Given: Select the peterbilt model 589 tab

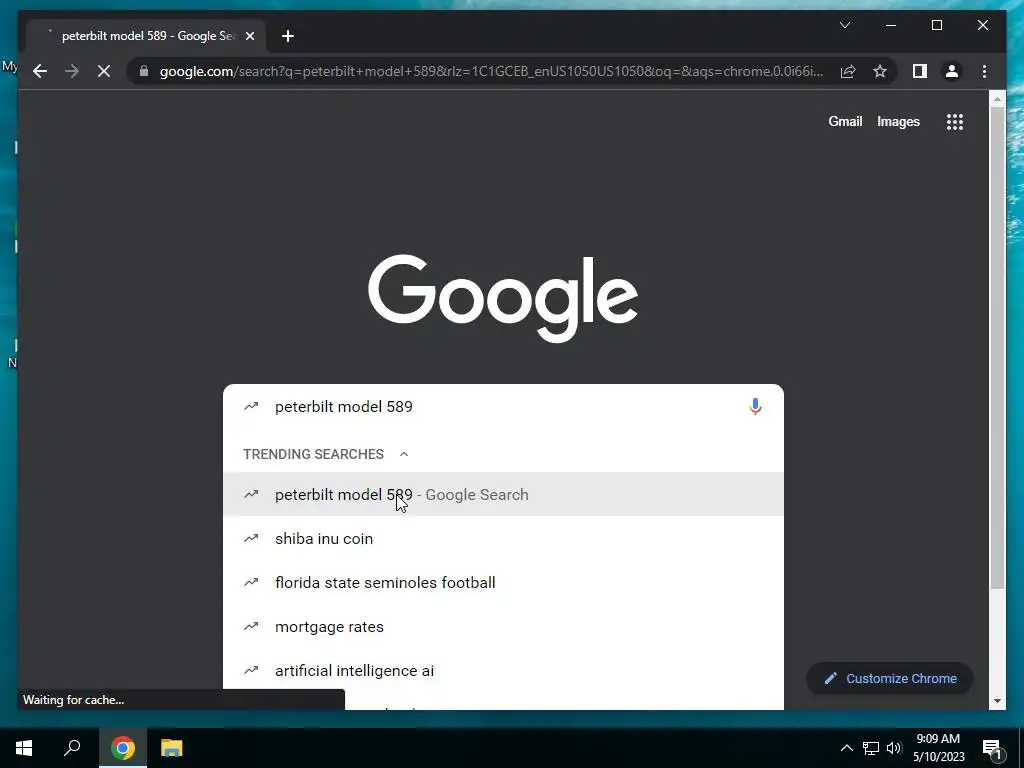Looking at the screenshot, I should click(x=146, y=36).
